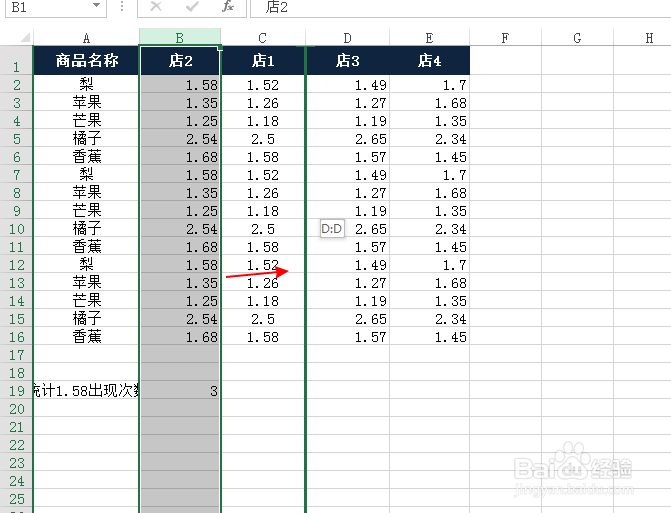Image resolution: width=671 pixels, height=513 pixels.
Task: Click value 2.54 in cell B5
Action: 180,139
